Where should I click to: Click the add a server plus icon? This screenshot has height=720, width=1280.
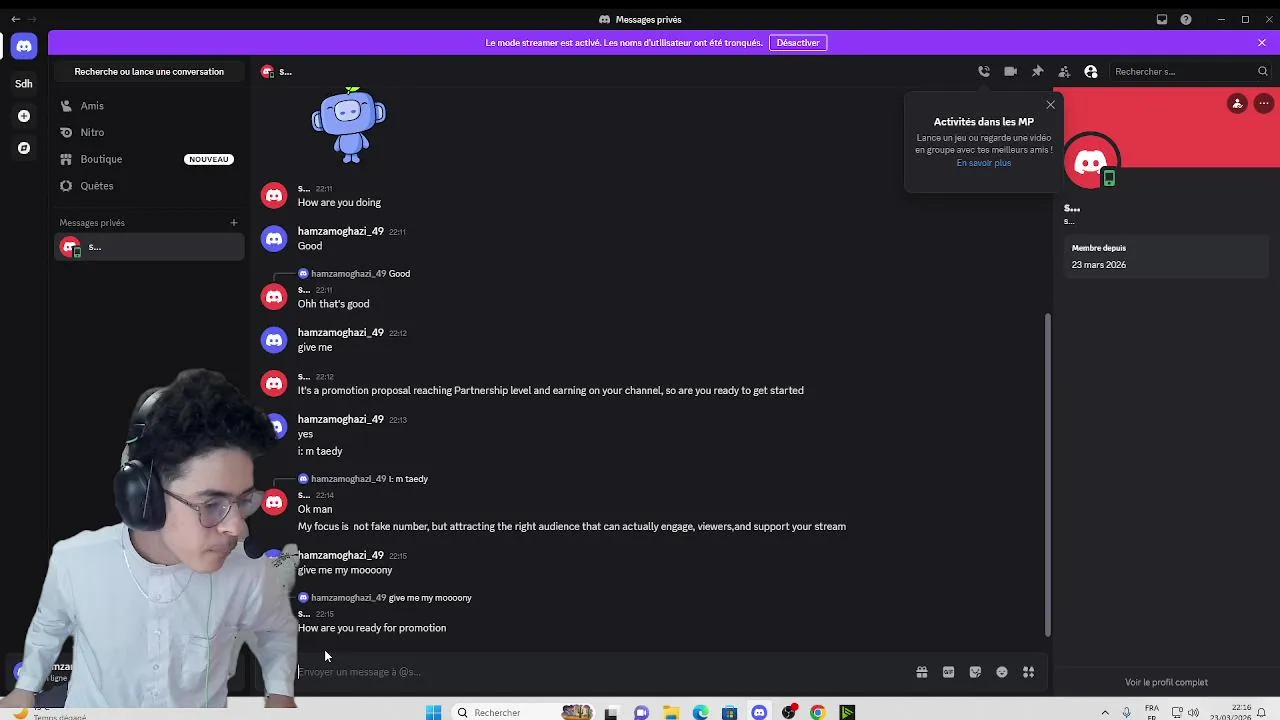pyautogui.click(x=24, y=116)
